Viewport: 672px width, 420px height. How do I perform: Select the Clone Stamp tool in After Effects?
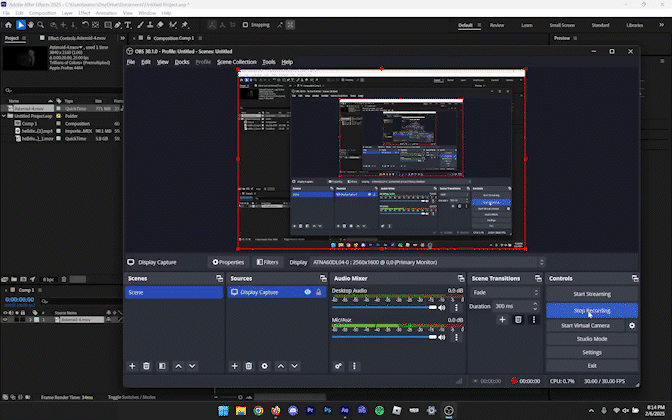coord(150,25)
